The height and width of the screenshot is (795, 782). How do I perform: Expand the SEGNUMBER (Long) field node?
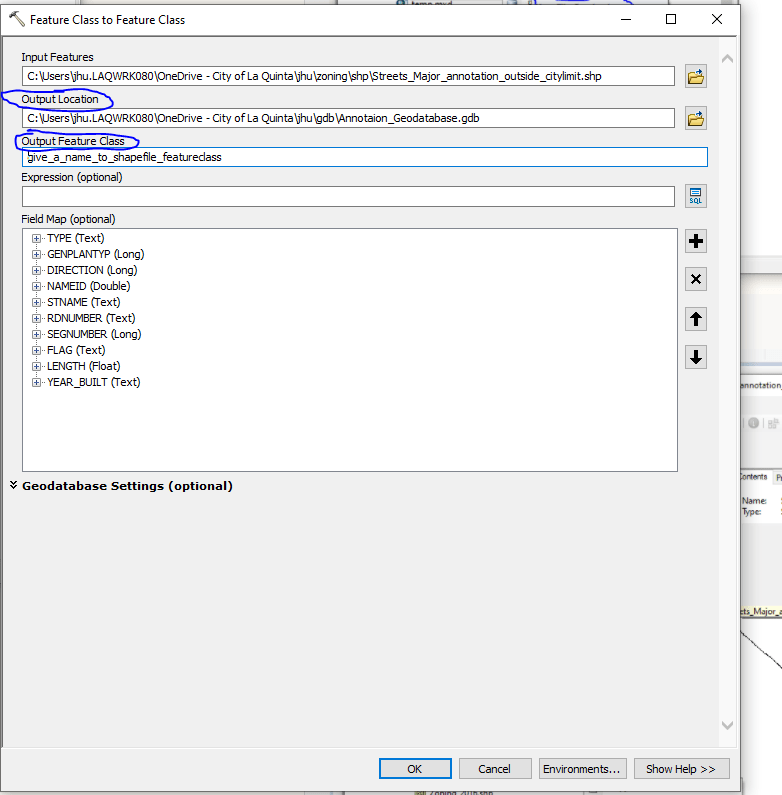point(36,334)
